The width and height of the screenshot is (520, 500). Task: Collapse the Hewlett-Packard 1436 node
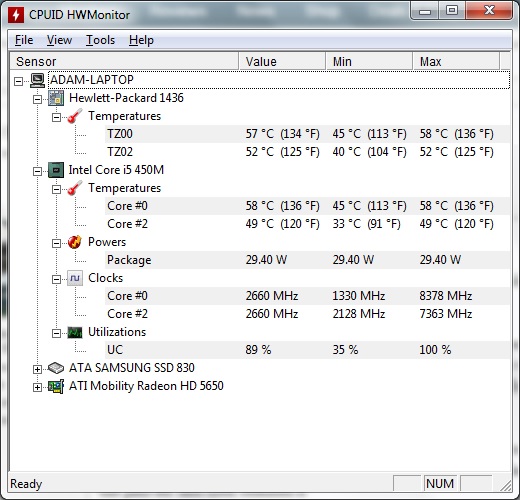(38, 99)
